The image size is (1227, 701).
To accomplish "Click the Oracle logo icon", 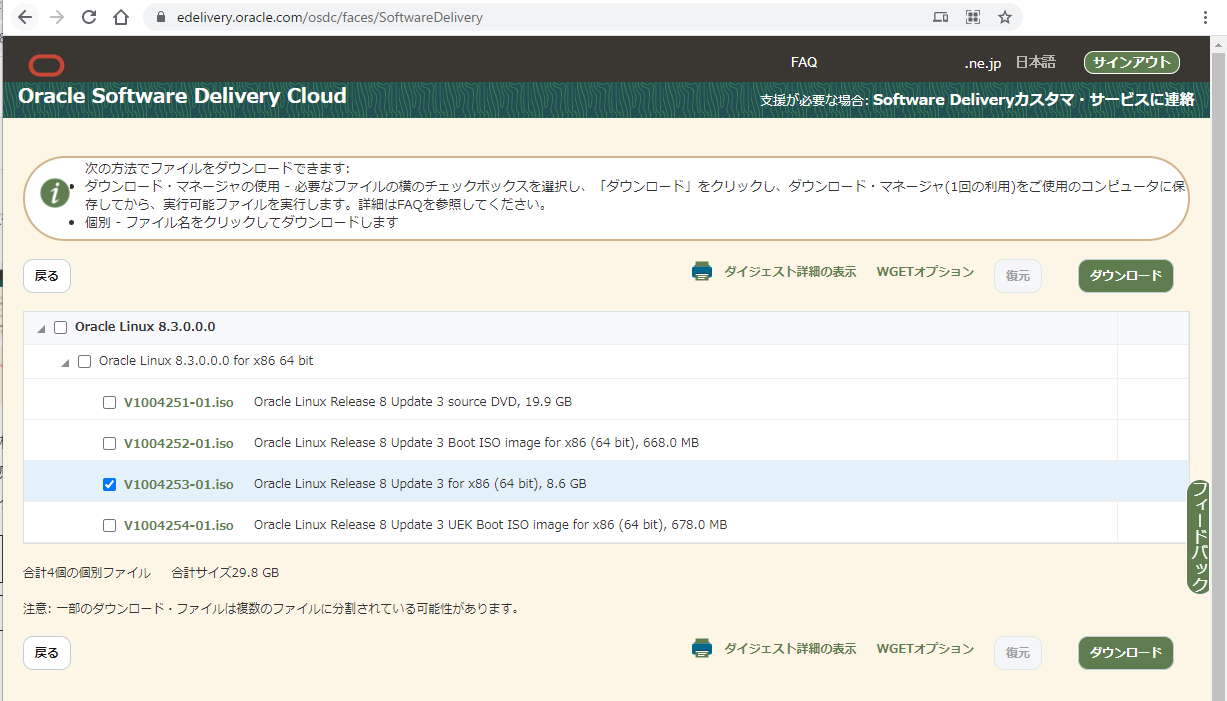I will tap(46, 66).
